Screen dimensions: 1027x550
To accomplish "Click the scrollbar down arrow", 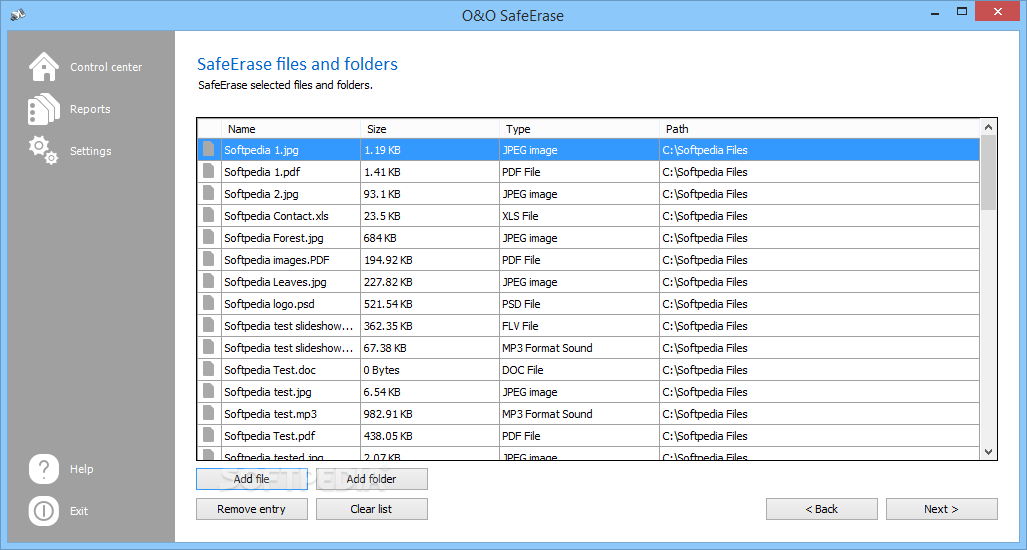I will point(988,452).
